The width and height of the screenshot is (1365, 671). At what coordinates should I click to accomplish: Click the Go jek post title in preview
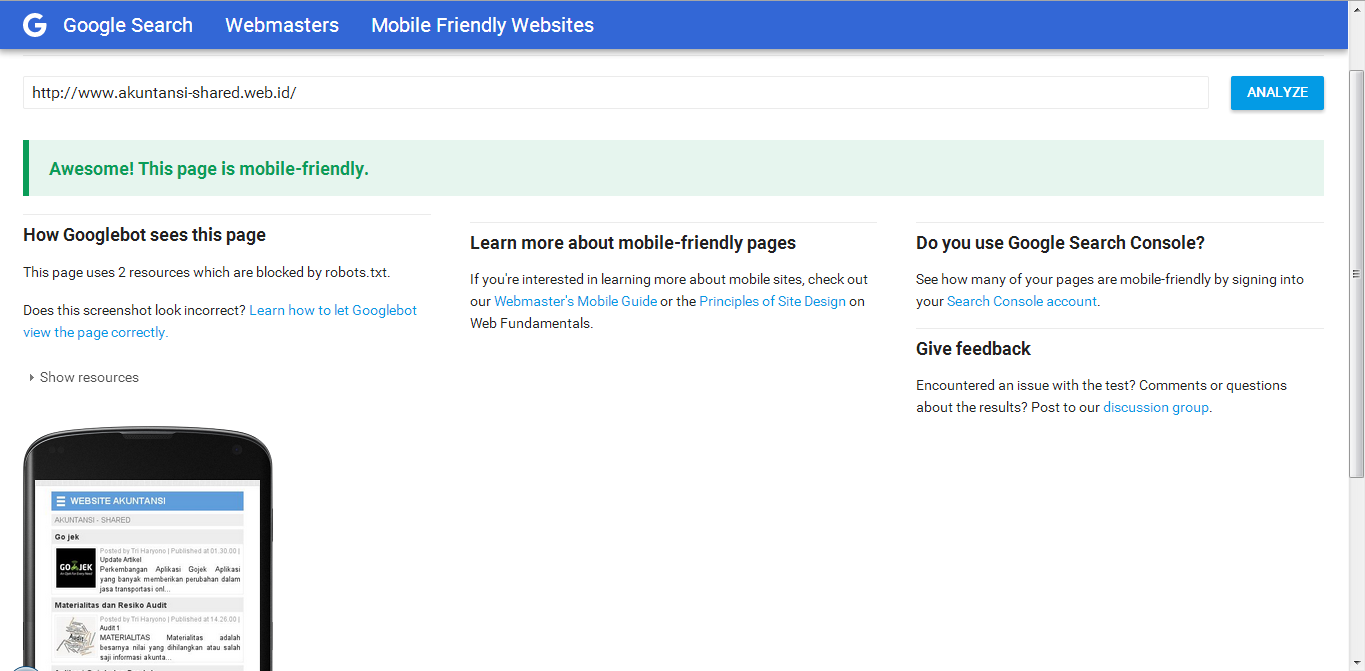point(67,537)
